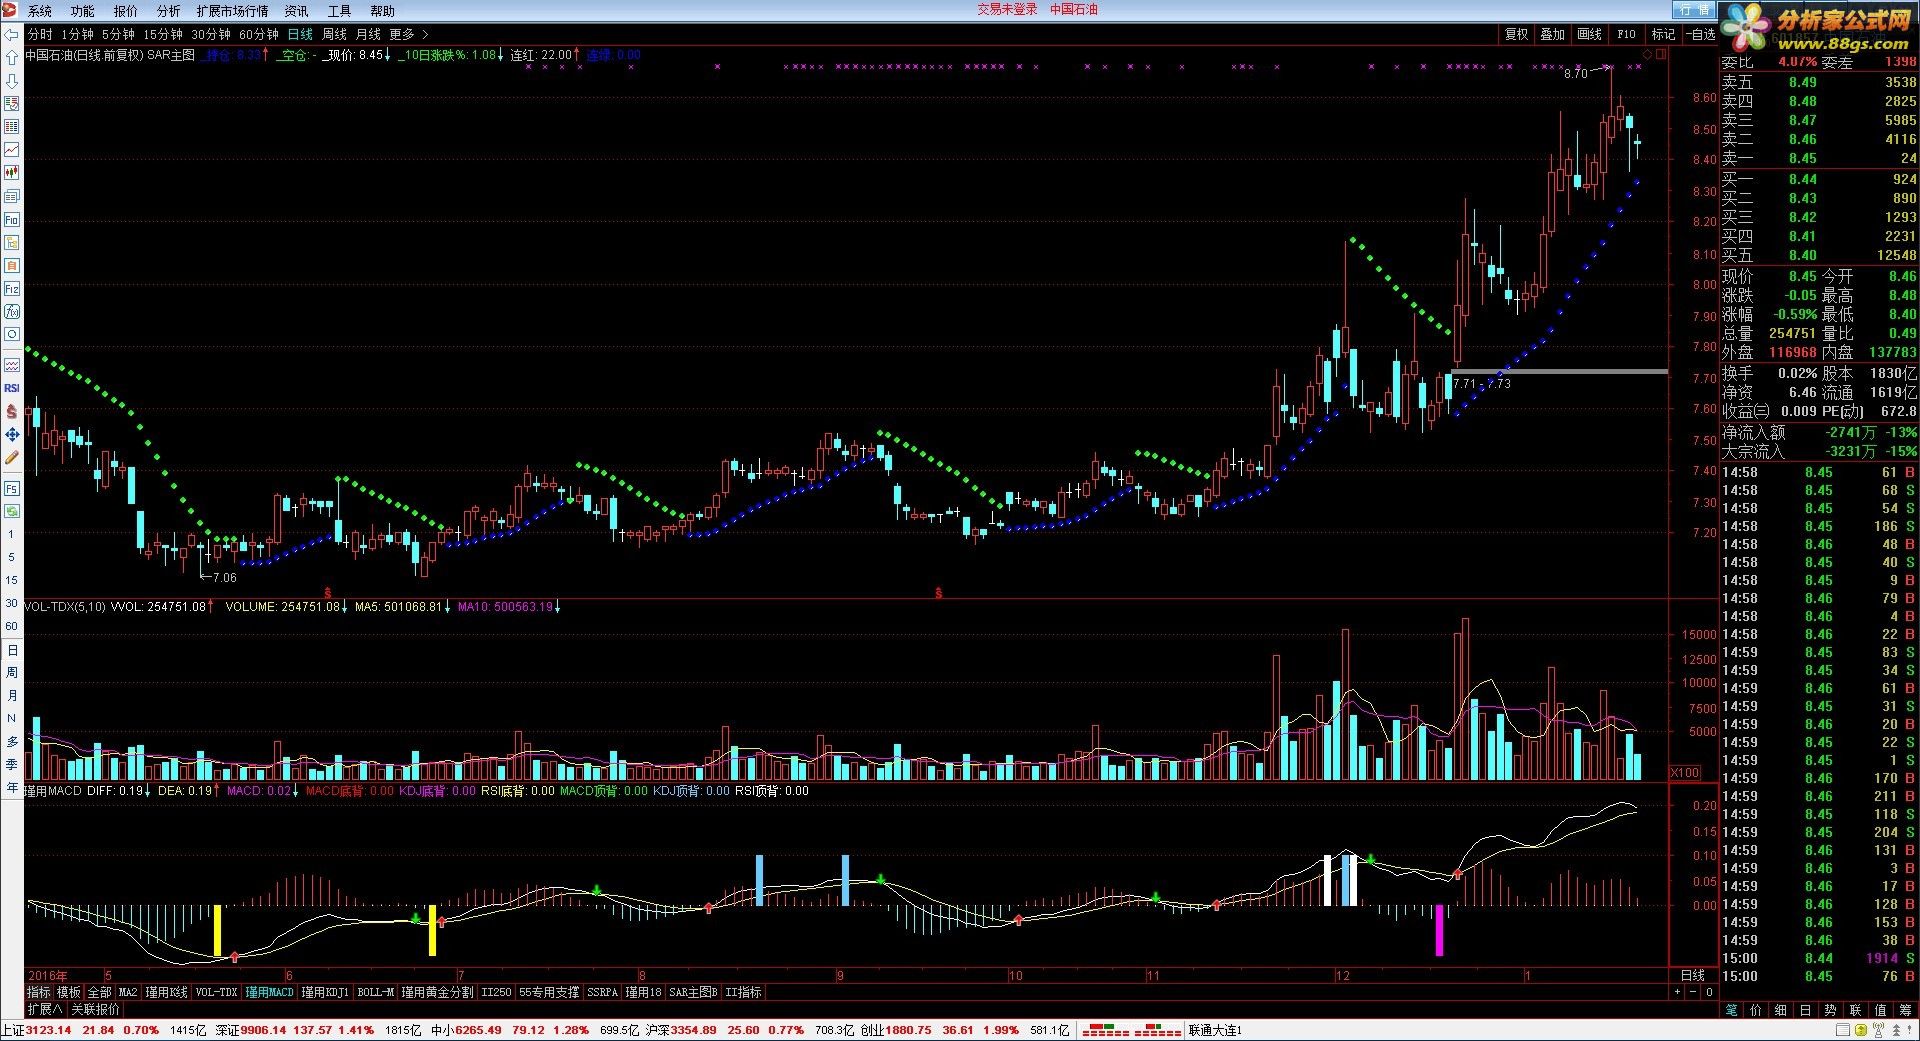Screen dimensions: 1920x1041
Task: Switch chart period to 1分钟
Action: pyautogui.click(x=78, y=34)
